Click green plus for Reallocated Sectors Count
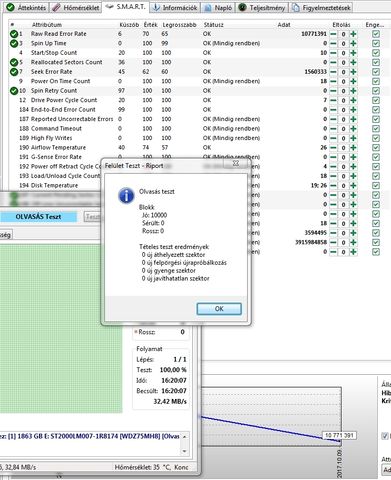The image size is (391, 480). [x=353, y=62]
